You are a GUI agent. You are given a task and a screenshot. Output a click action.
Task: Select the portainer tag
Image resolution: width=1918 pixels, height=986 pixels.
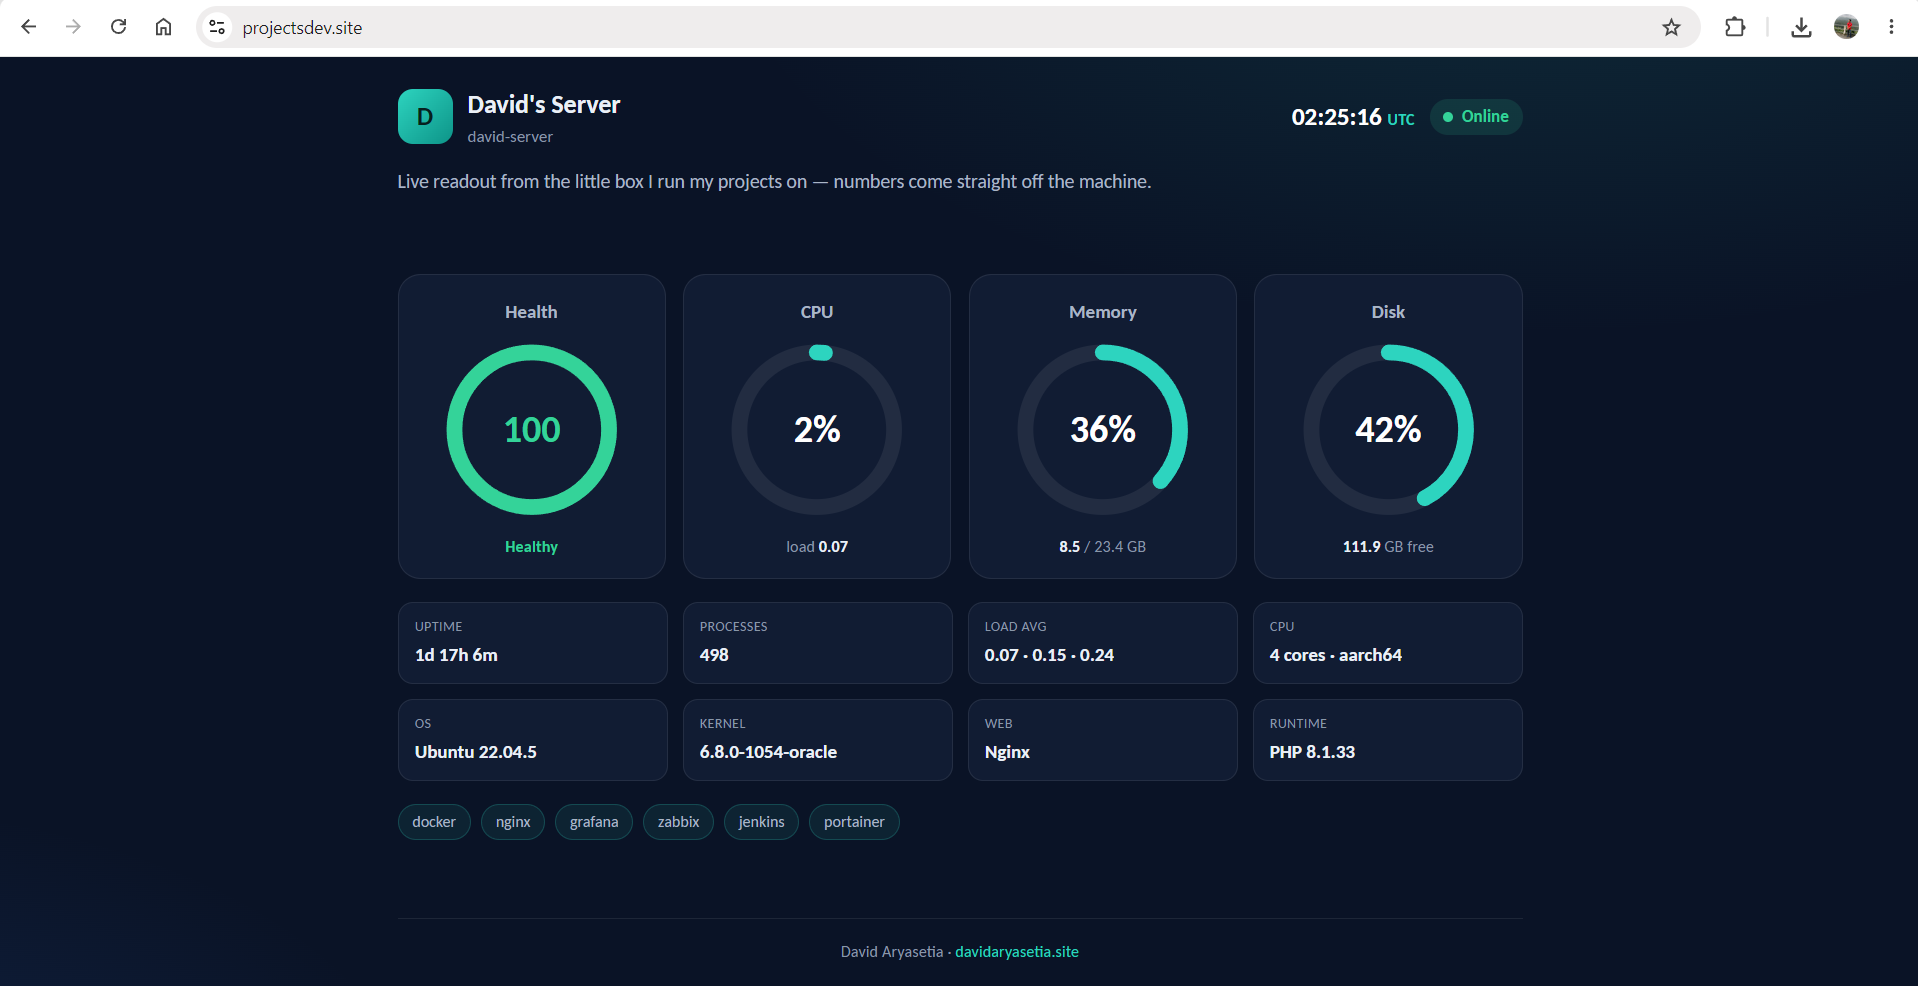854,822
